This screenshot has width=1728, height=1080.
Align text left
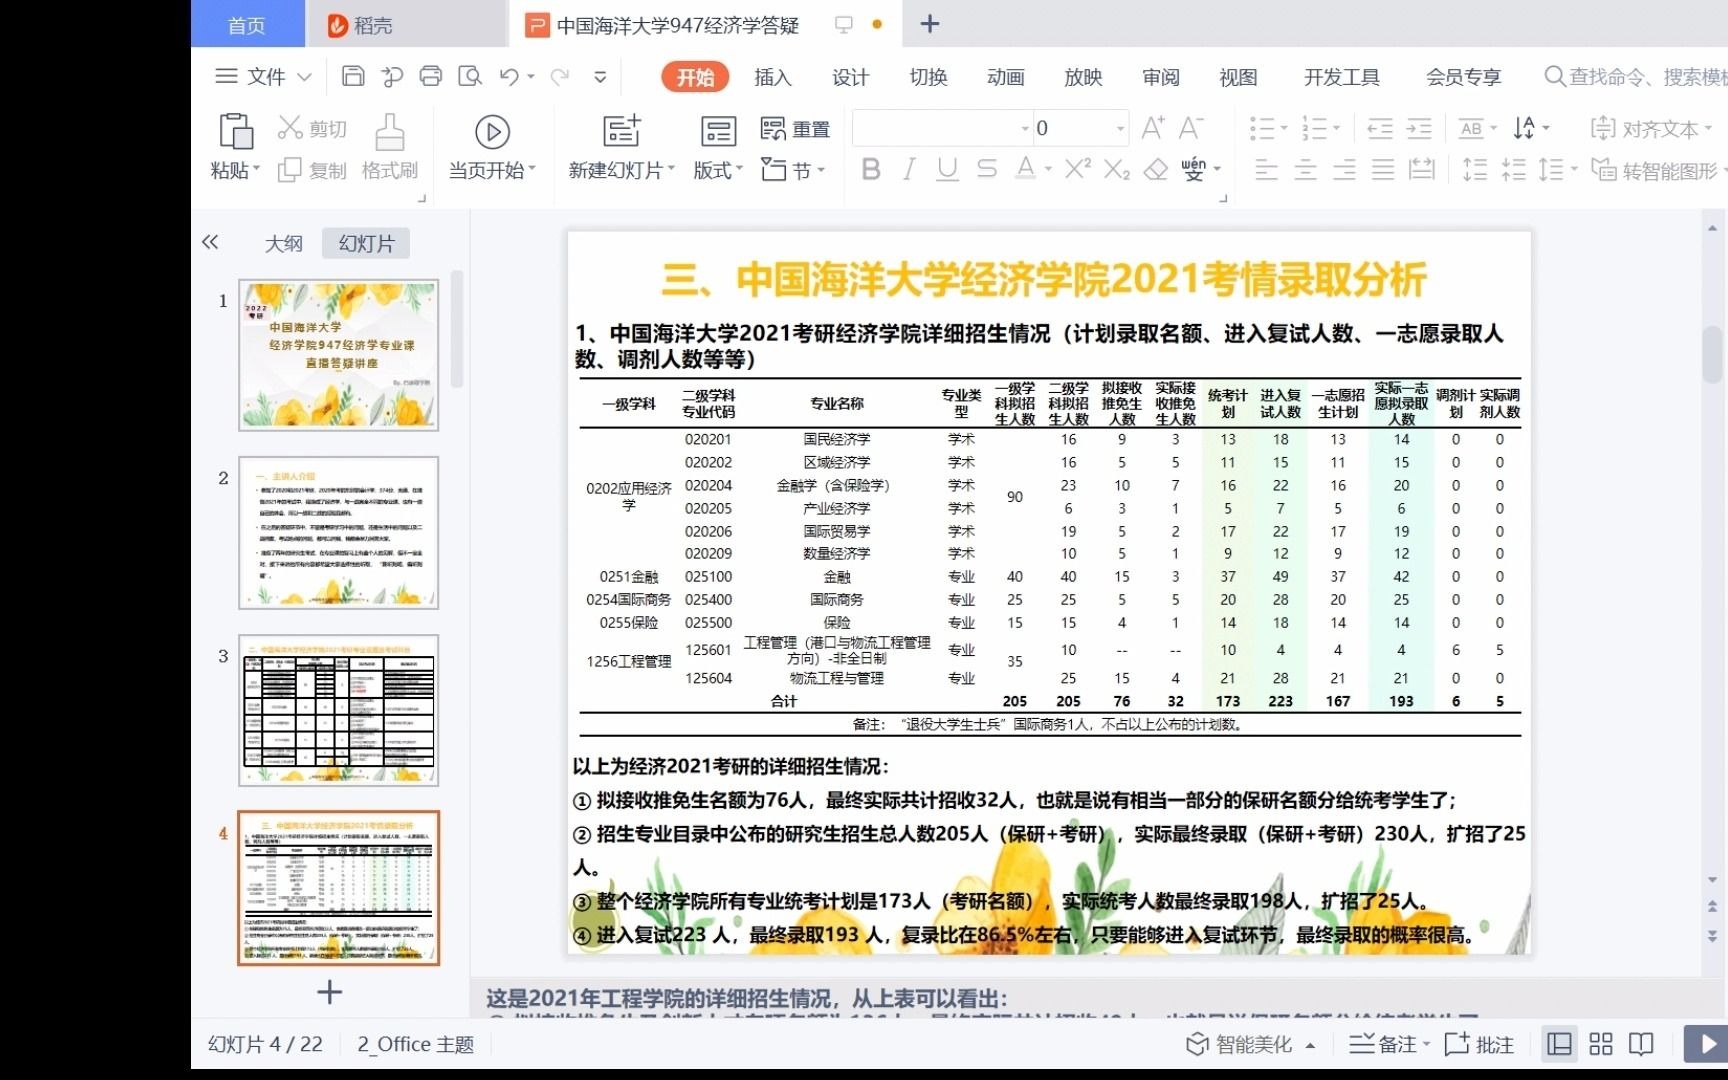(1266, 170)
